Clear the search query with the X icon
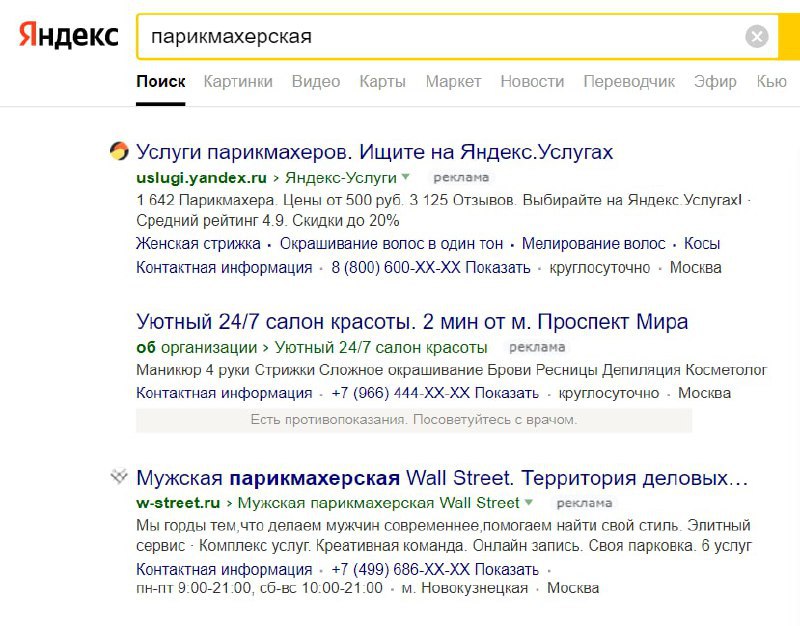This screenshot has width=800, height=626. (x=757, y=36)
